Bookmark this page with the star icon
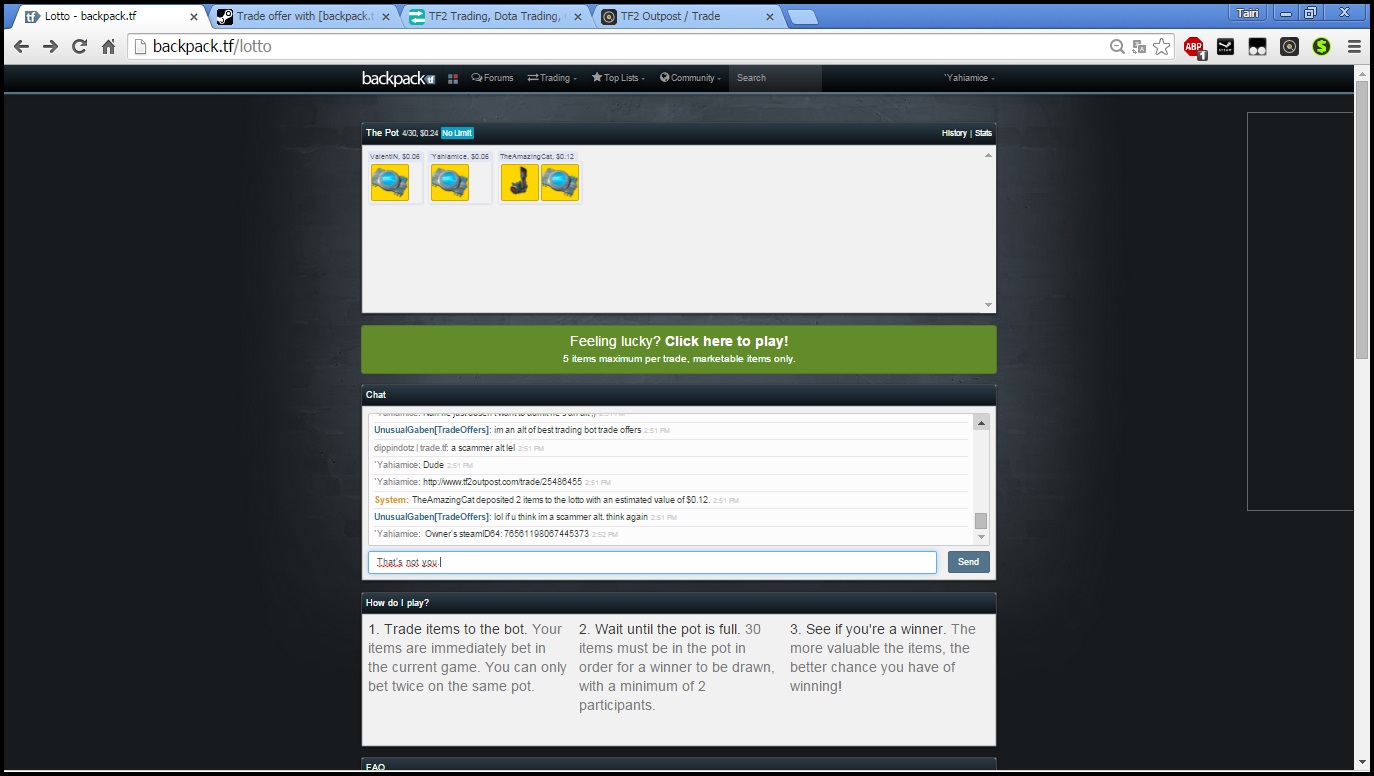This screenshot has width=1374, height=776. pyautogui.click(x=1161, y=46)
